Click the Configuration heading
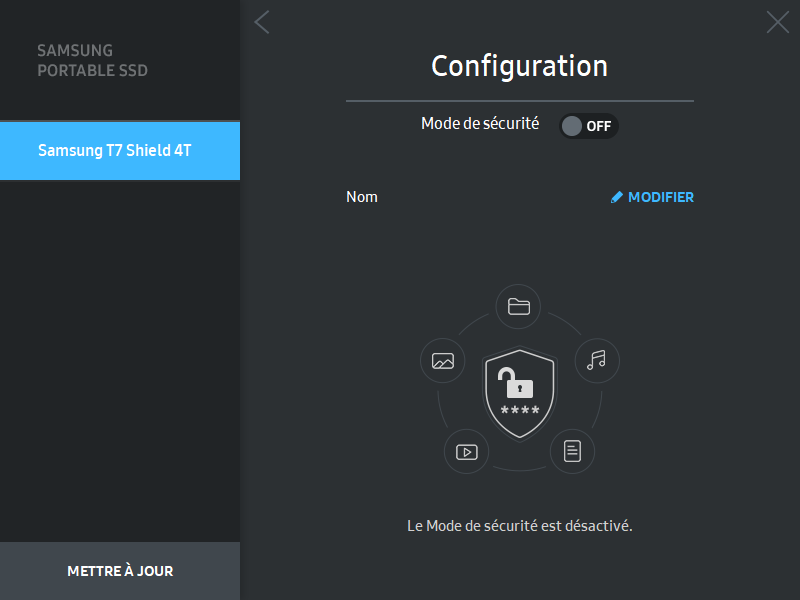Viewport: 800px width, 600px height. (x=519, y=66)
